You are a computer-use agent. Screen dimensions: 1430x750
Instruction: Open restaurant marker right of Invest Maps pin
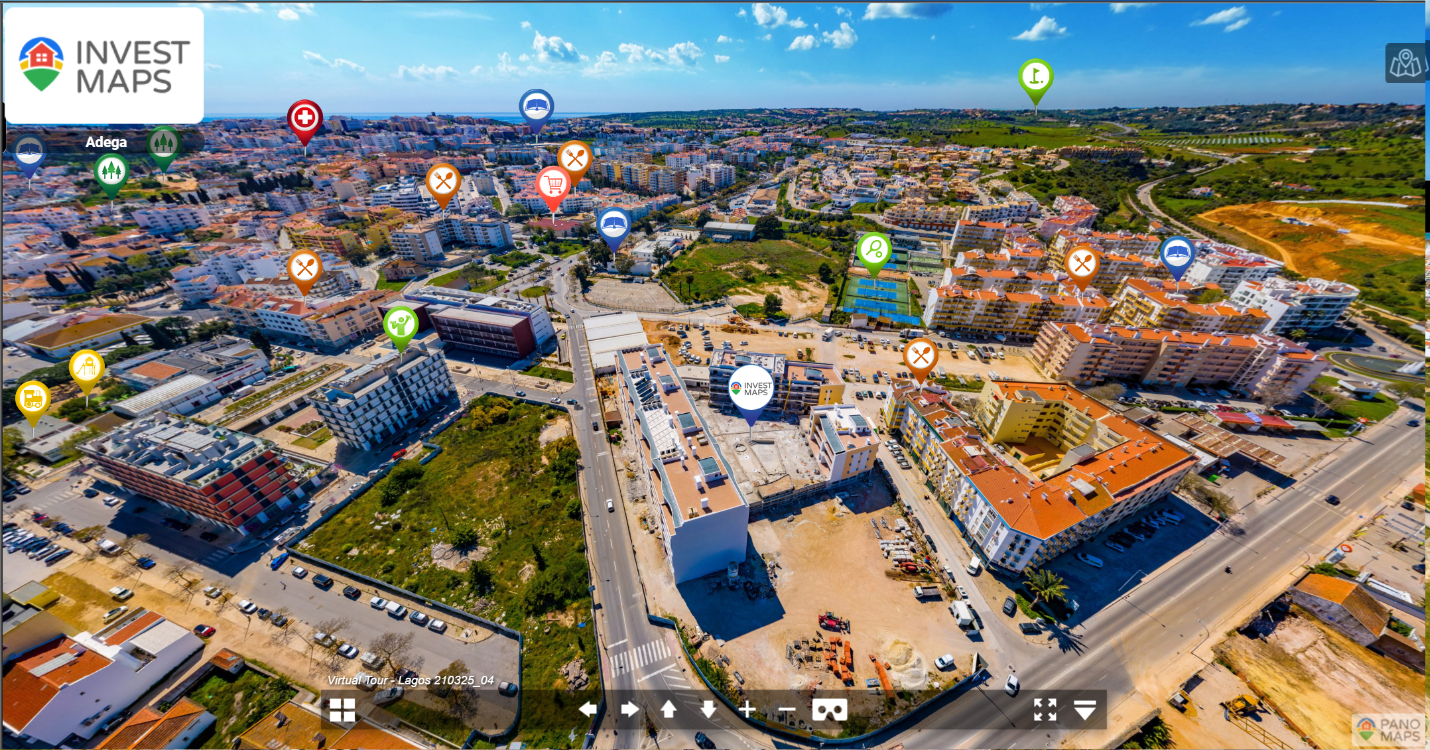coord(921,356)
